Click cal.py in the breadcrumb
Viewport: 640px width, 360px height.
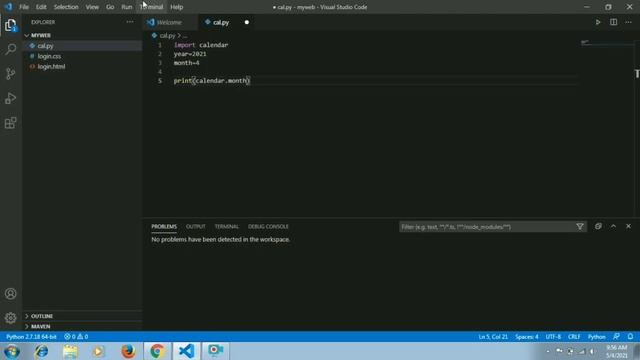(167, 36)
